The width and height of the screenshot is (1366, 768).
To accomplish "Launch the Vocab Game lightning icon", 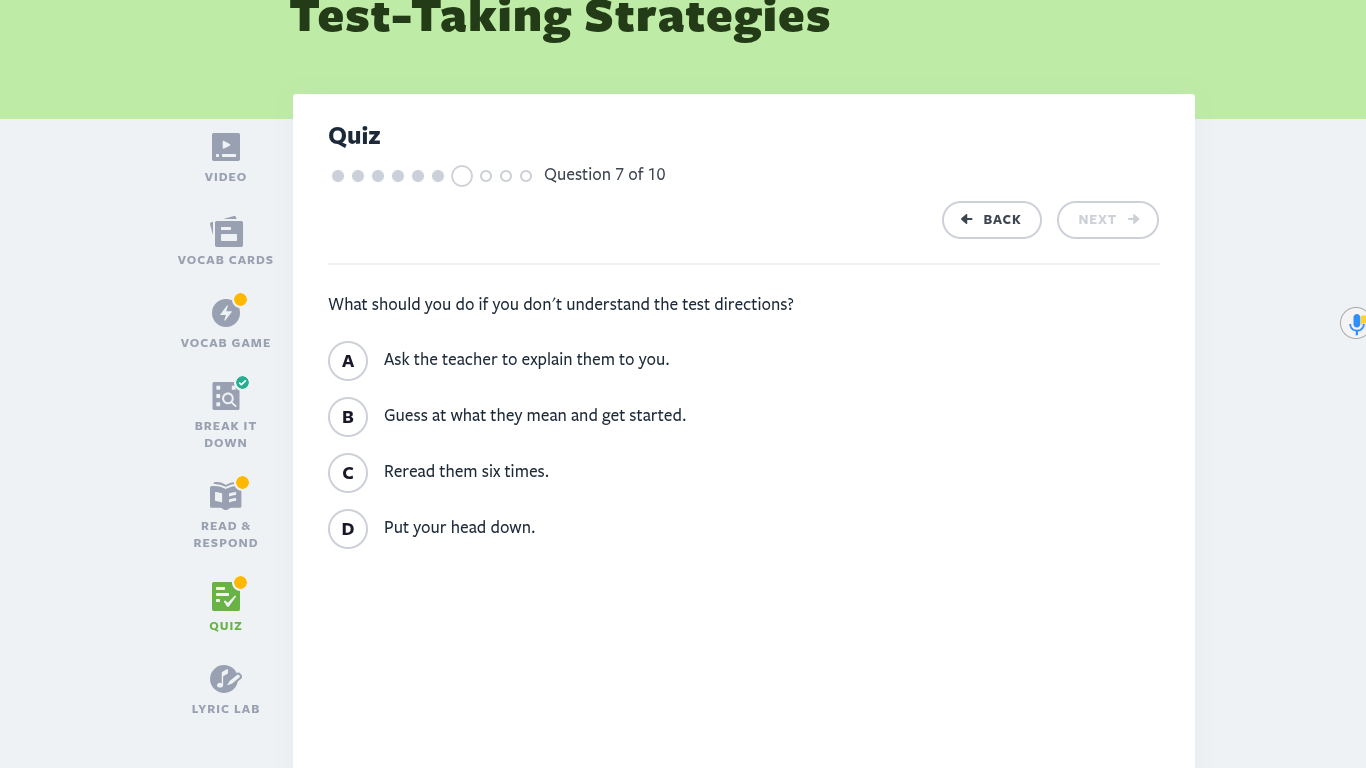I will pos(226,313).
